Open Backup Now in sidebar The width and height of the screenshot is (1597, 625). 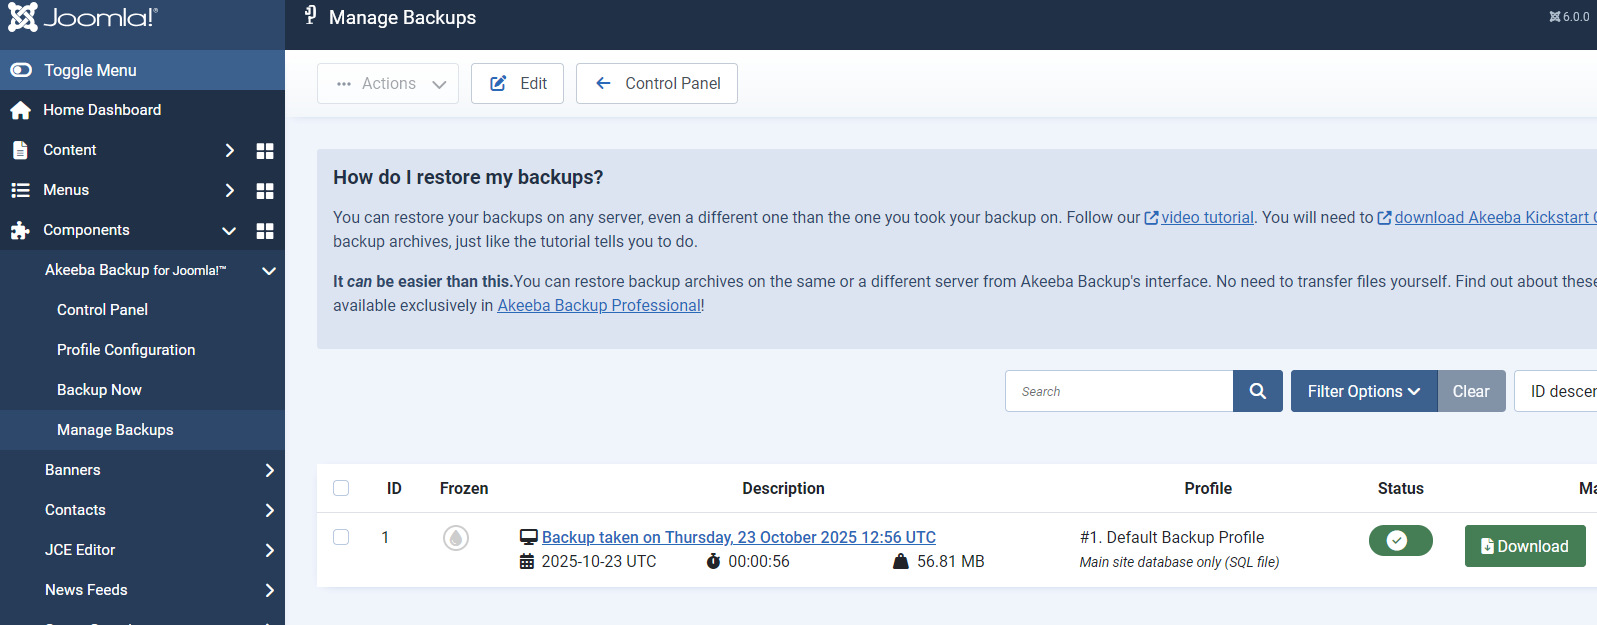[99, 390]
